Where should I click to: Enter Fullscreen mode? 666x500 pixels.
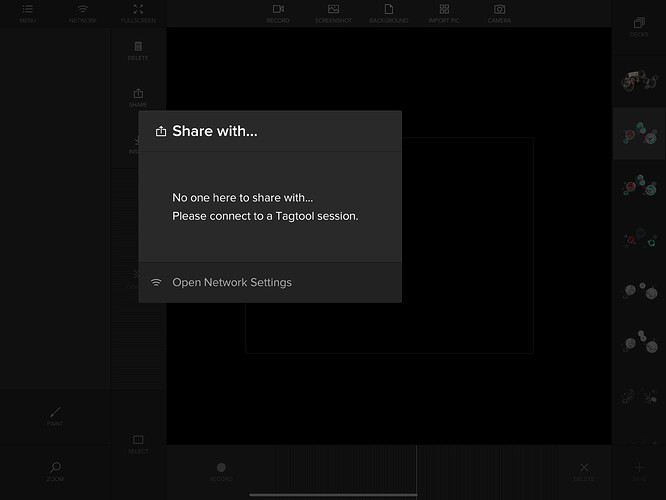coord(138,13)
